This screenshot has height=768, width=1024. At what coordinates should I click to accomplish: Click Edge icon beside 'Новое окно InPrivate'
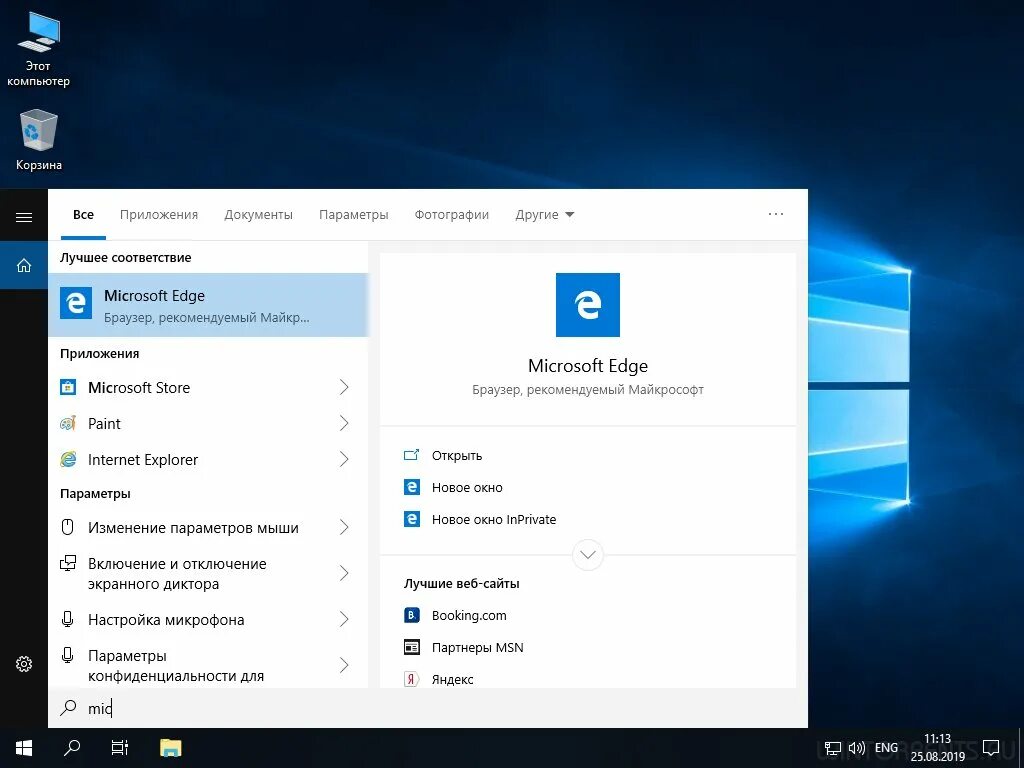[x=411, y=519]
